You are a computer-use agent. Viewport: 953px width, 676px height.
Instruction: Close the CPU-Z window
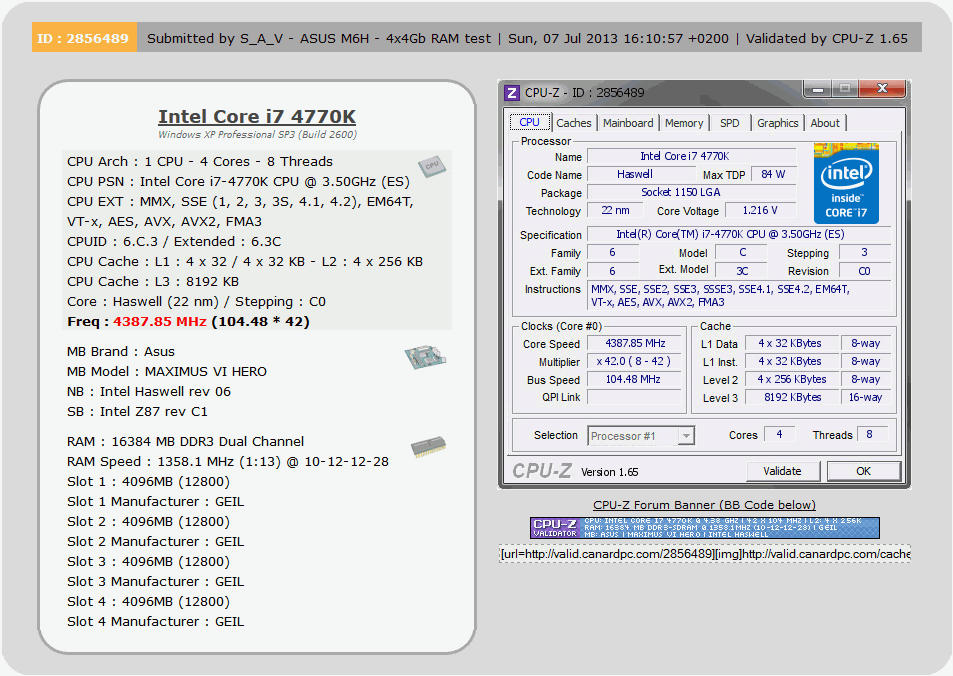(x=882, y=89)
